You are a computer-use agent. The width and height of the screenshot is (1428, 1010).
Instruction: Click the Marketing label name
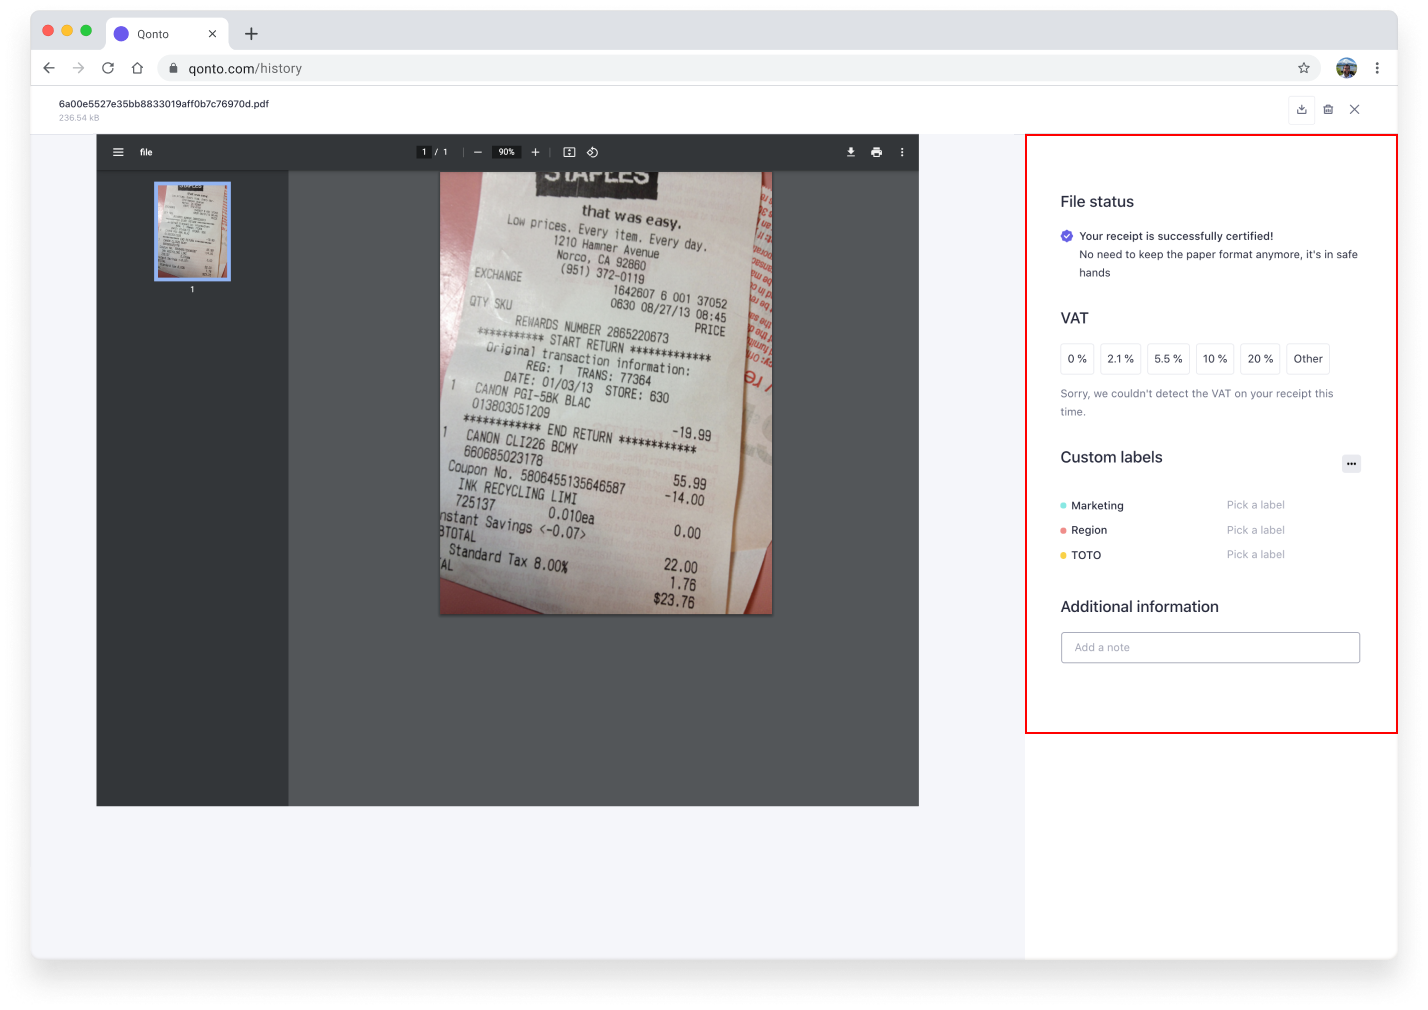tap(1097, 506)
